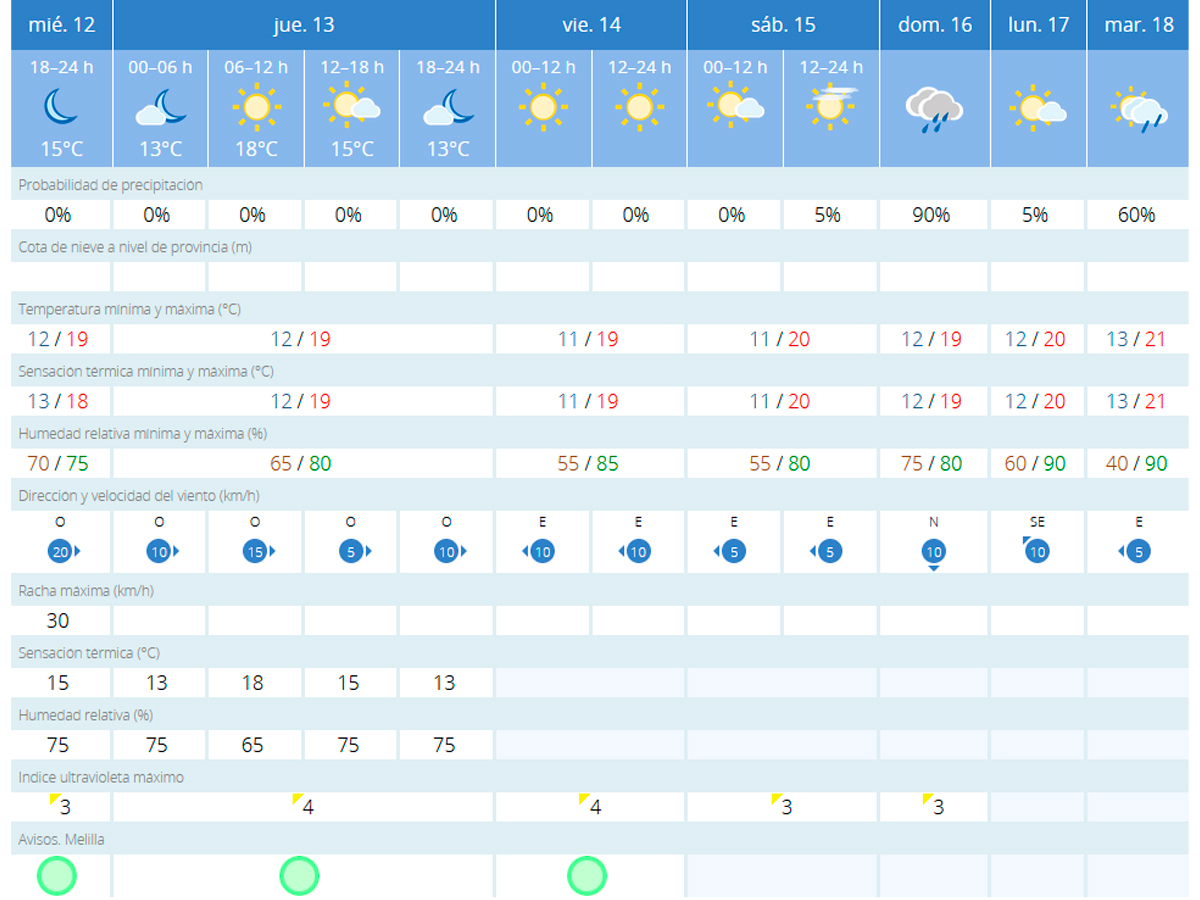Select the jue. 13 day header

(x=304, y=24)
